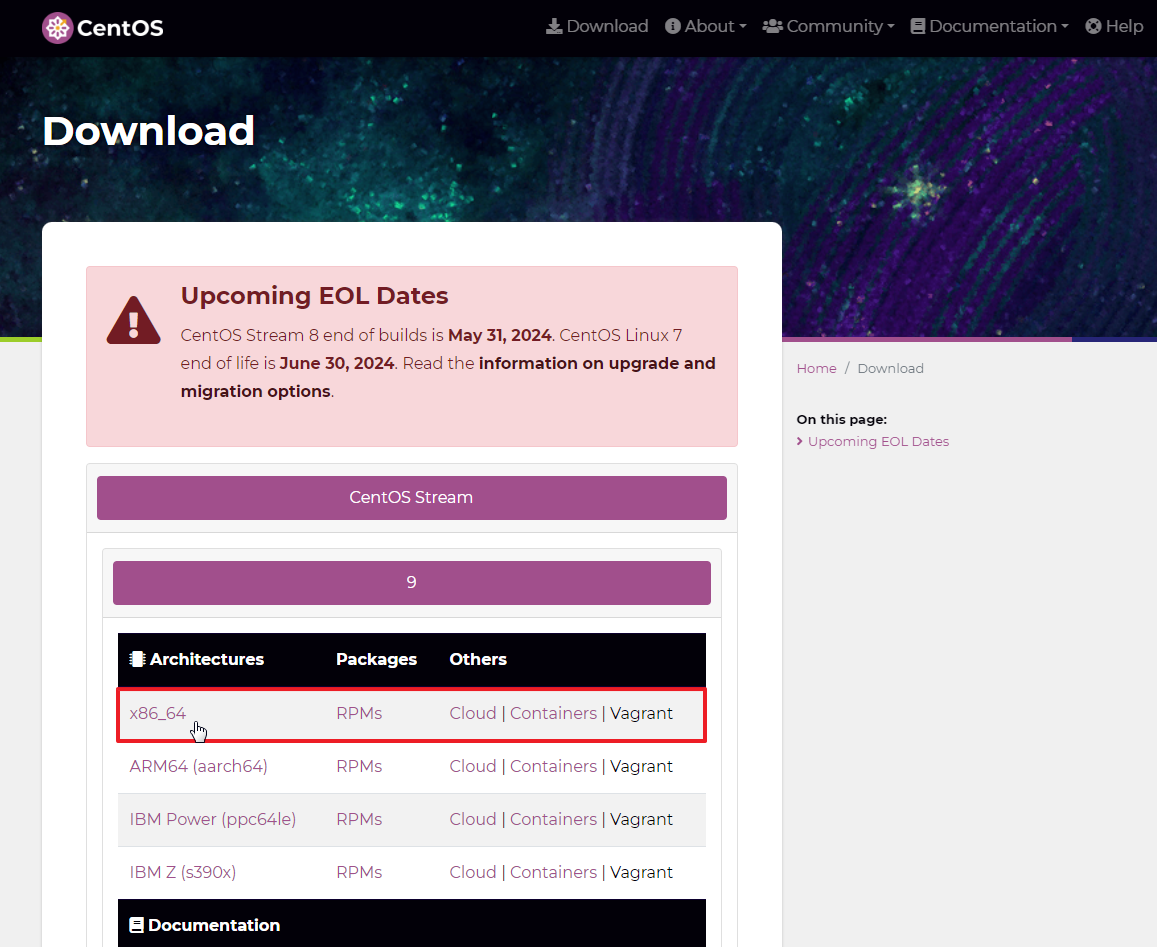Go to Home in the breadcrumb
1157x947 pixels.
click(x=816, y=368)
